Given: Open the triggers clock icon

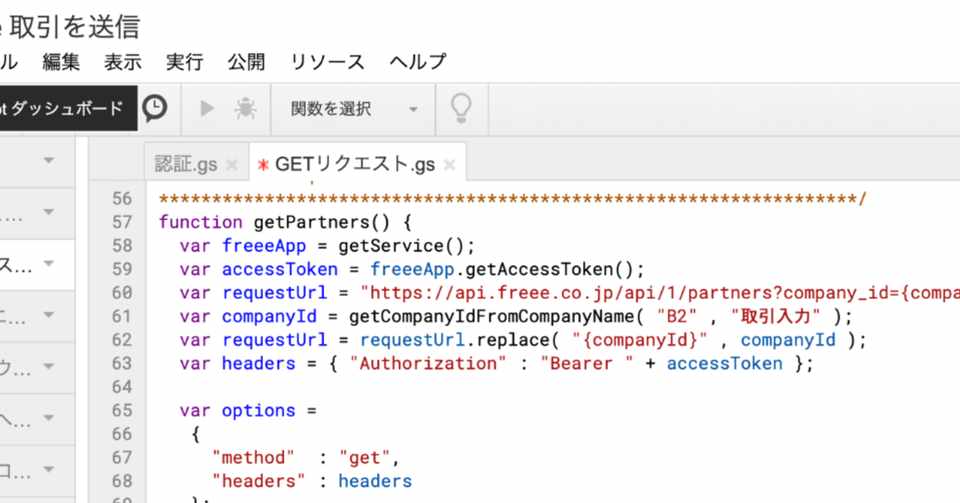Looking at the screenshot, I should (x=154, y=109).
